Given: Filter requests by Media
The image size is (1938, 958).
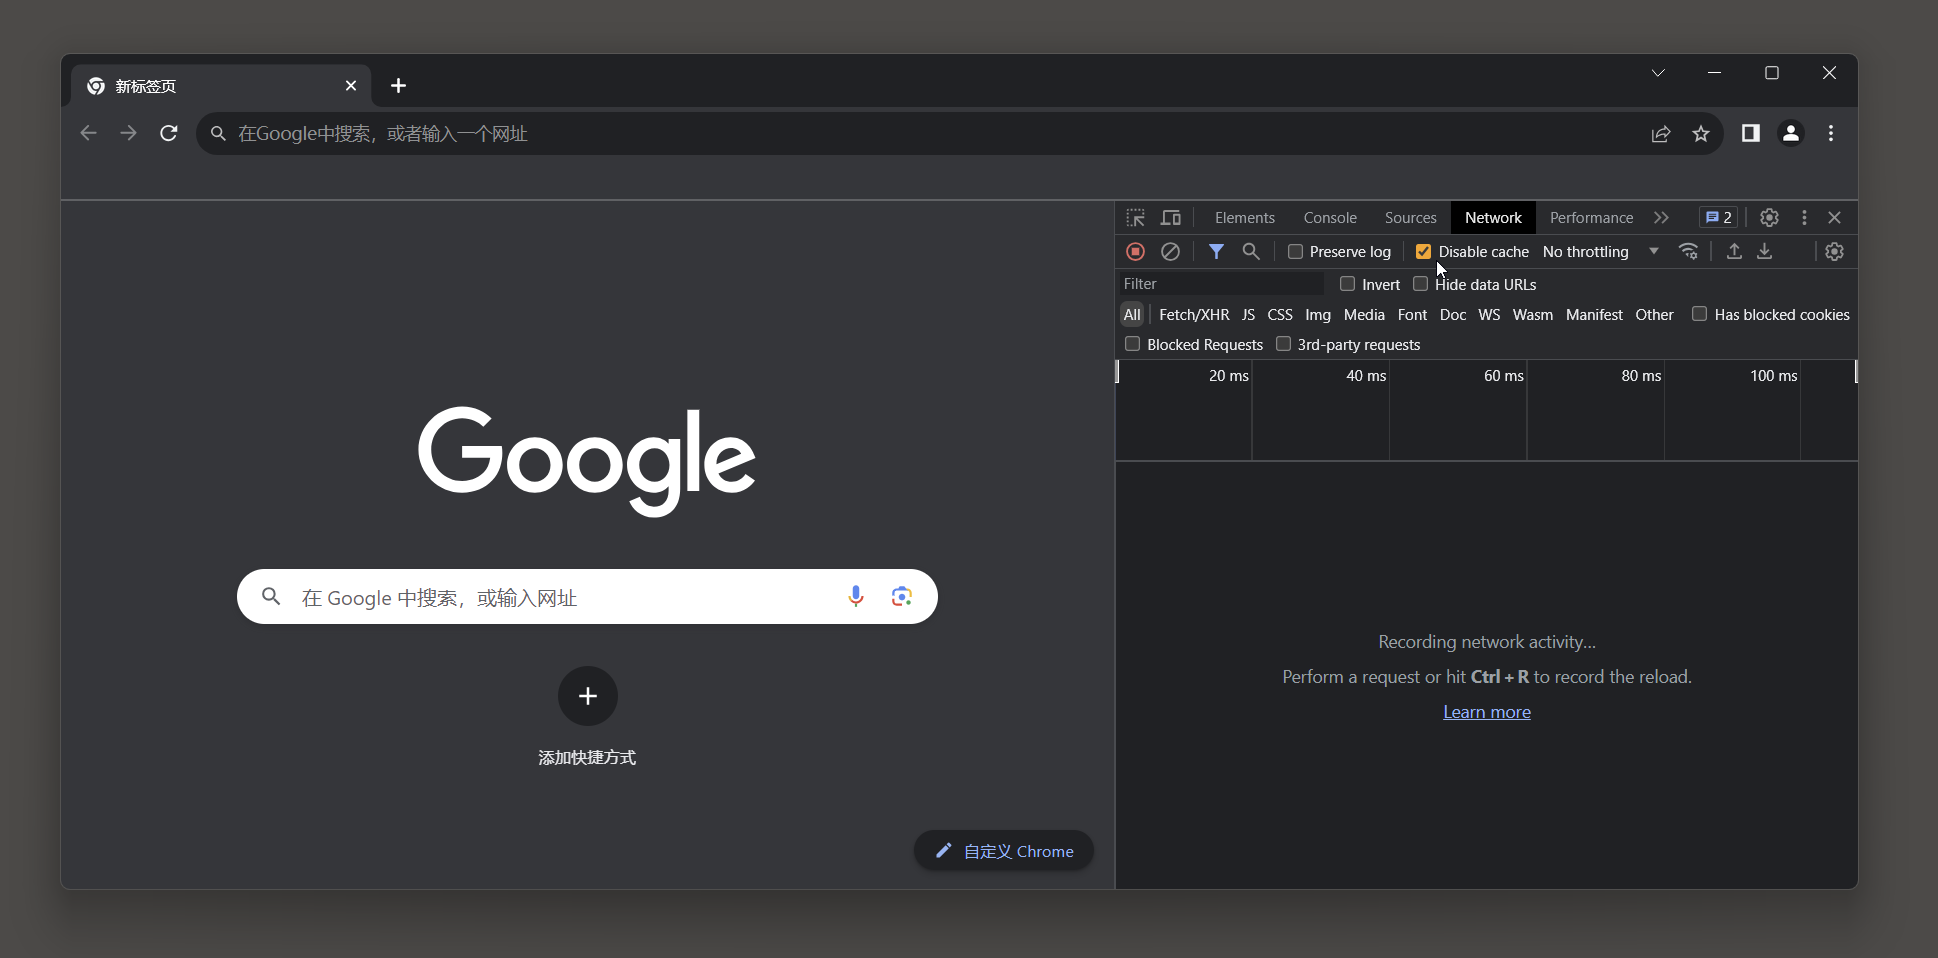Looking at the screenshot, I should 1364,314.
